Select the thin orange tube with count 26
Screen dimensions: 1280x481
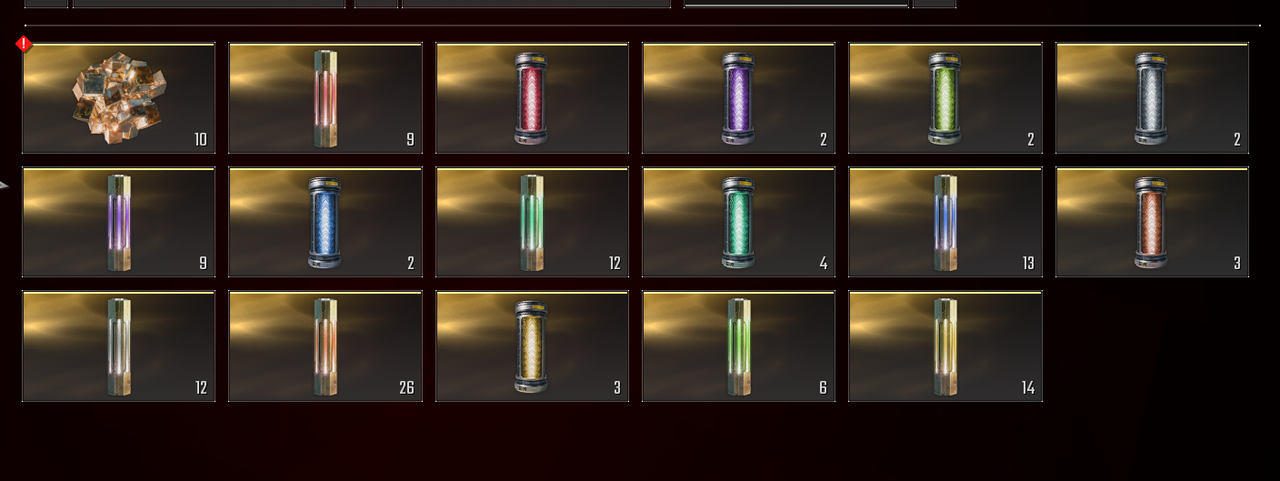click(325, 346)
